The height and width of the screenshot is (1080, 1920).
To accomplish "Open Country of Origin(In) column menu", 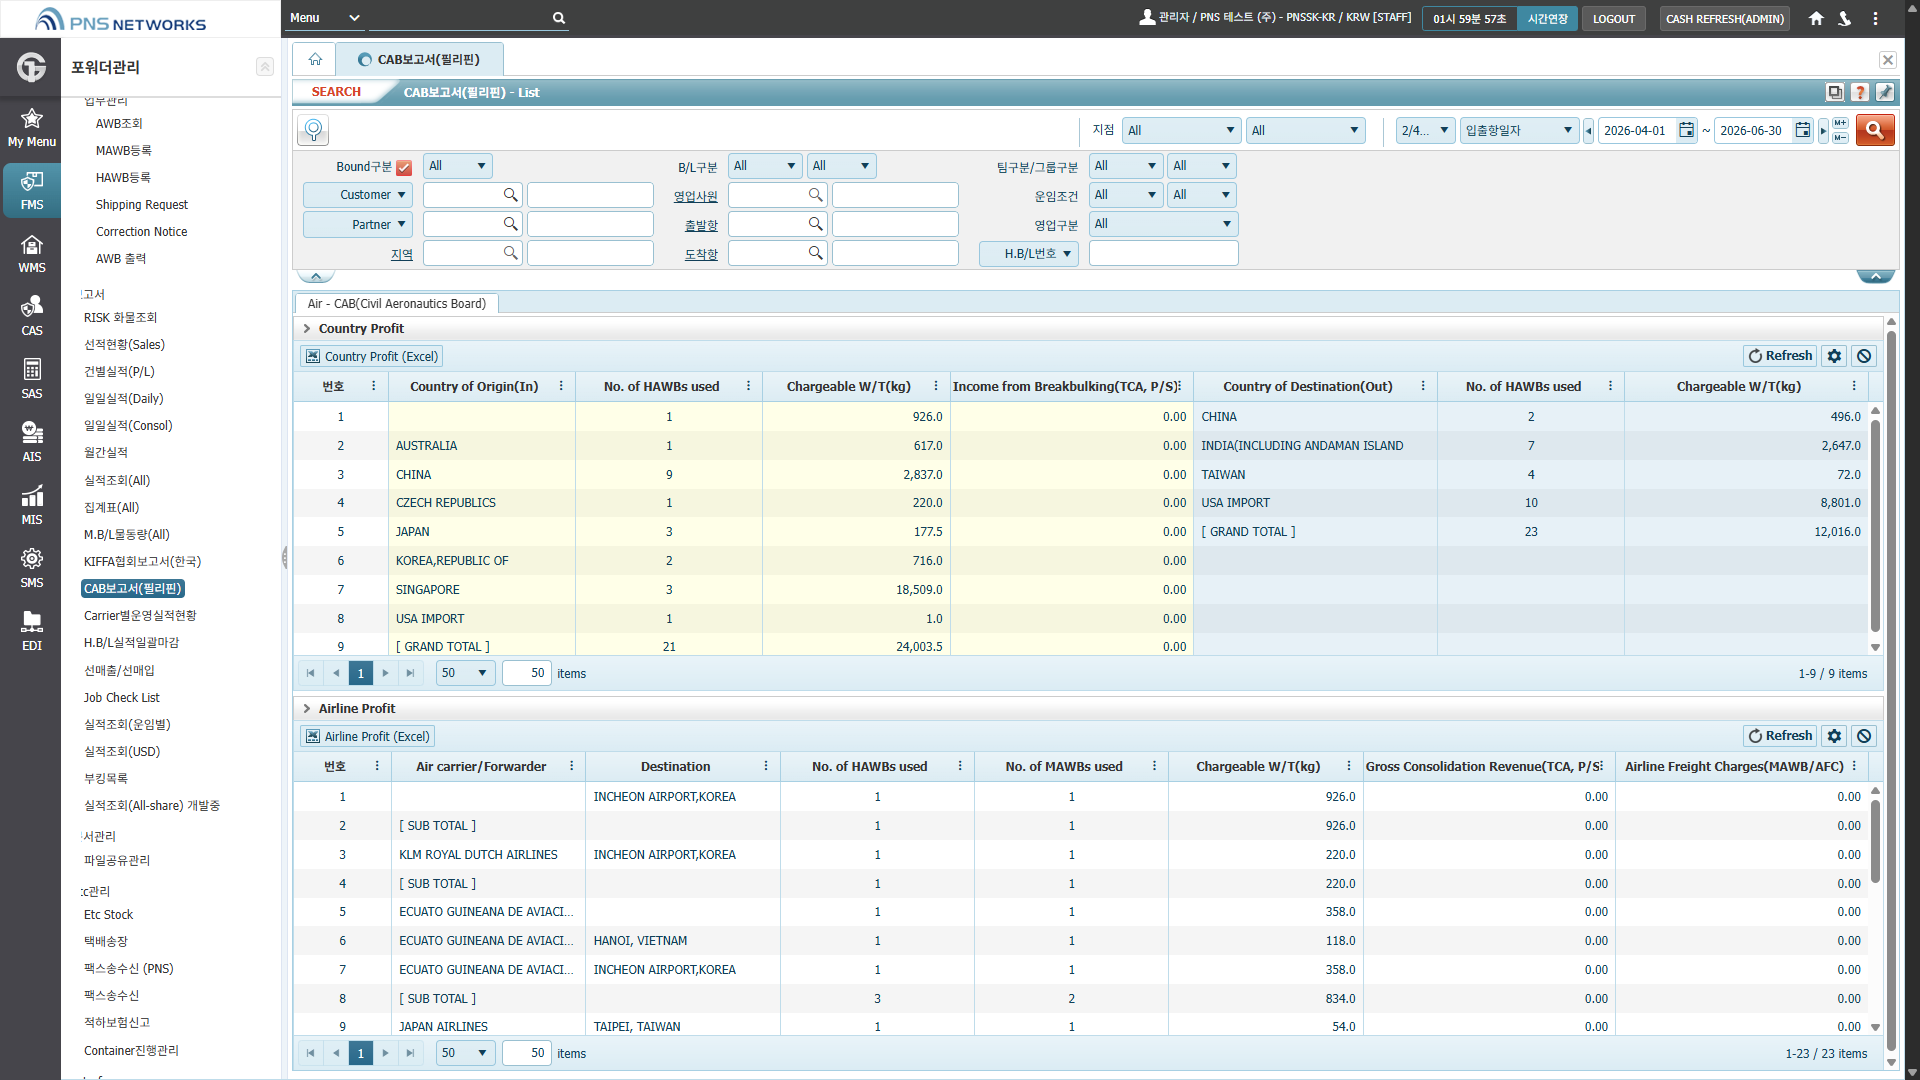I will 560,387.
